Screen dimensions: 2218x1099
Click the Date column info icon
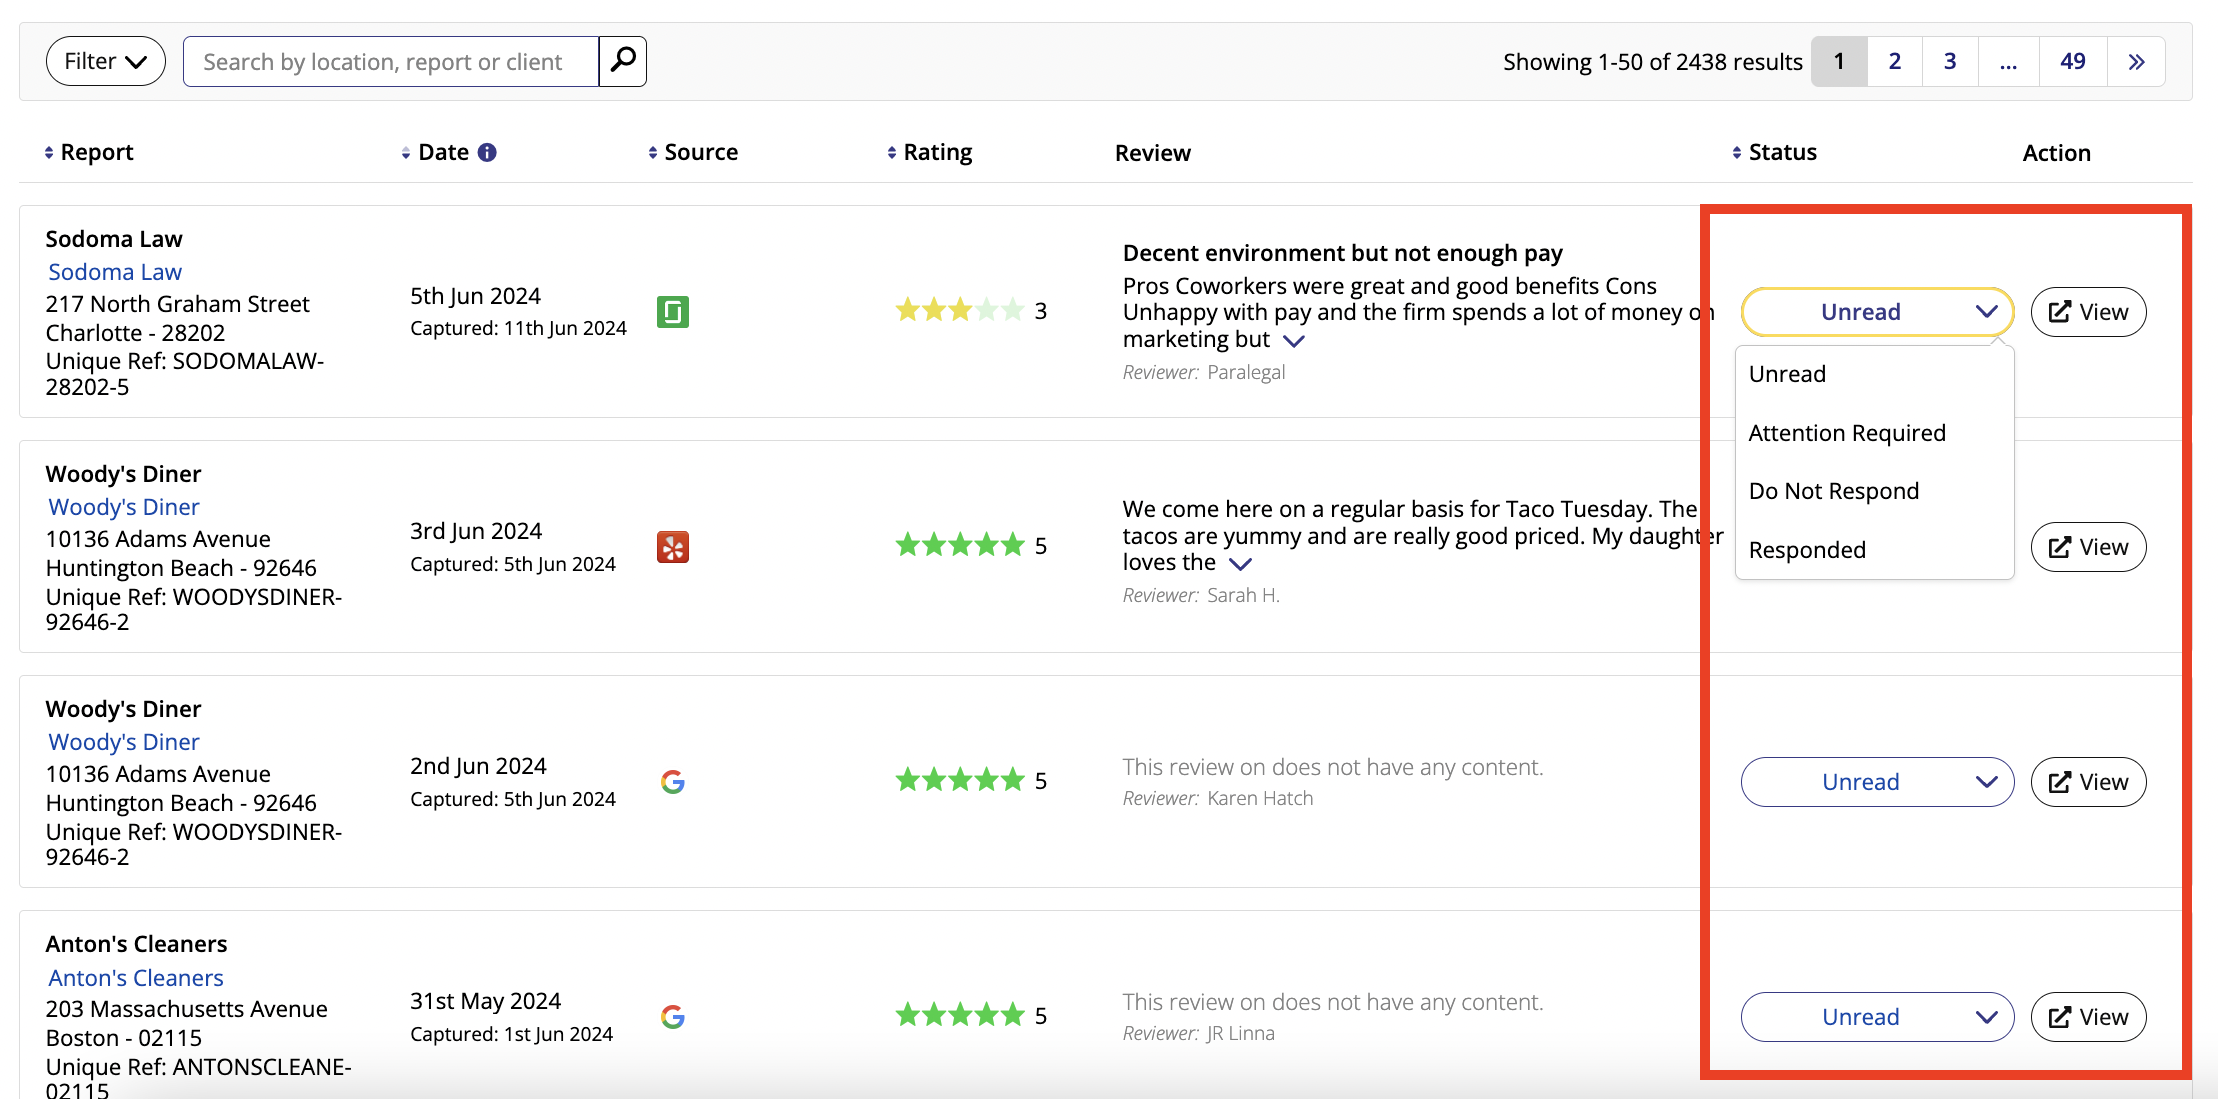[487, 152]
